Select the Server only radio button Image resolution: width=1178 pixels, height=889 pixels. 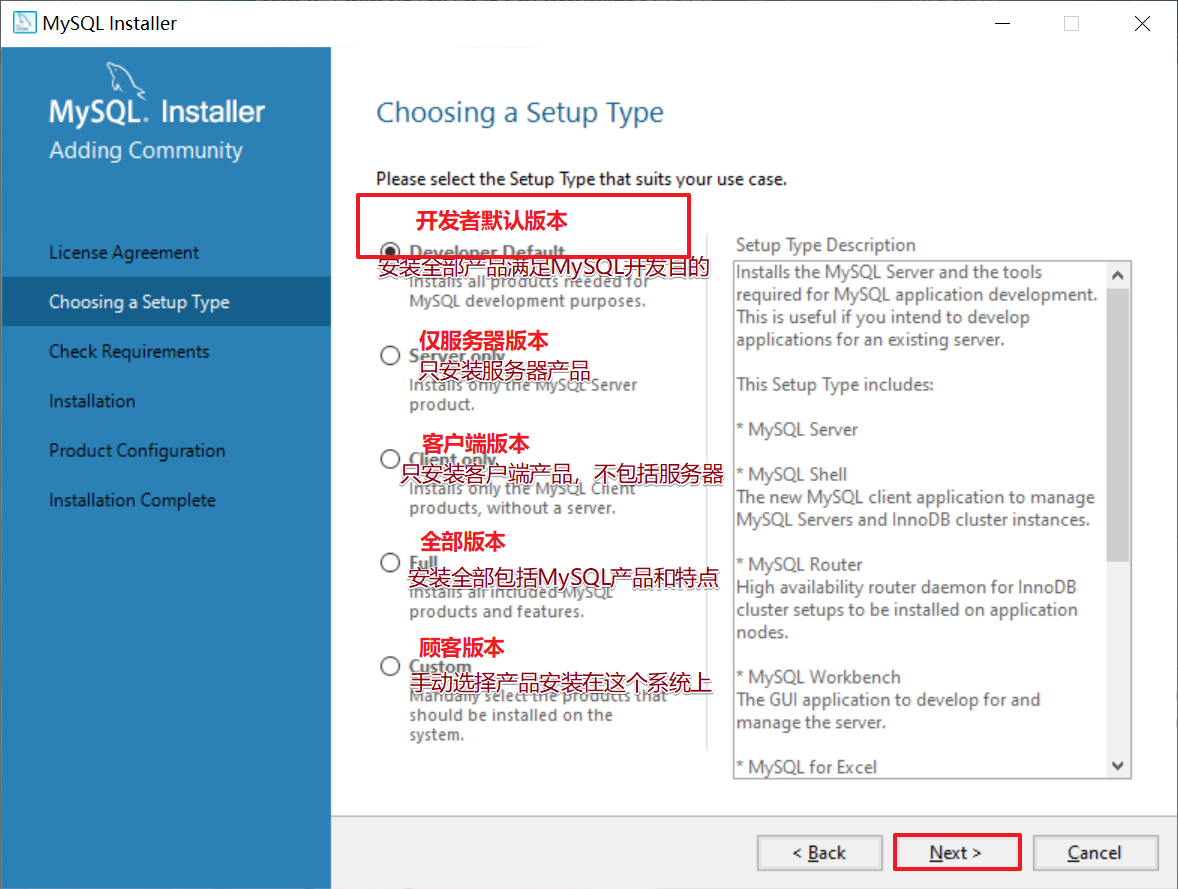tap(390, 355)
